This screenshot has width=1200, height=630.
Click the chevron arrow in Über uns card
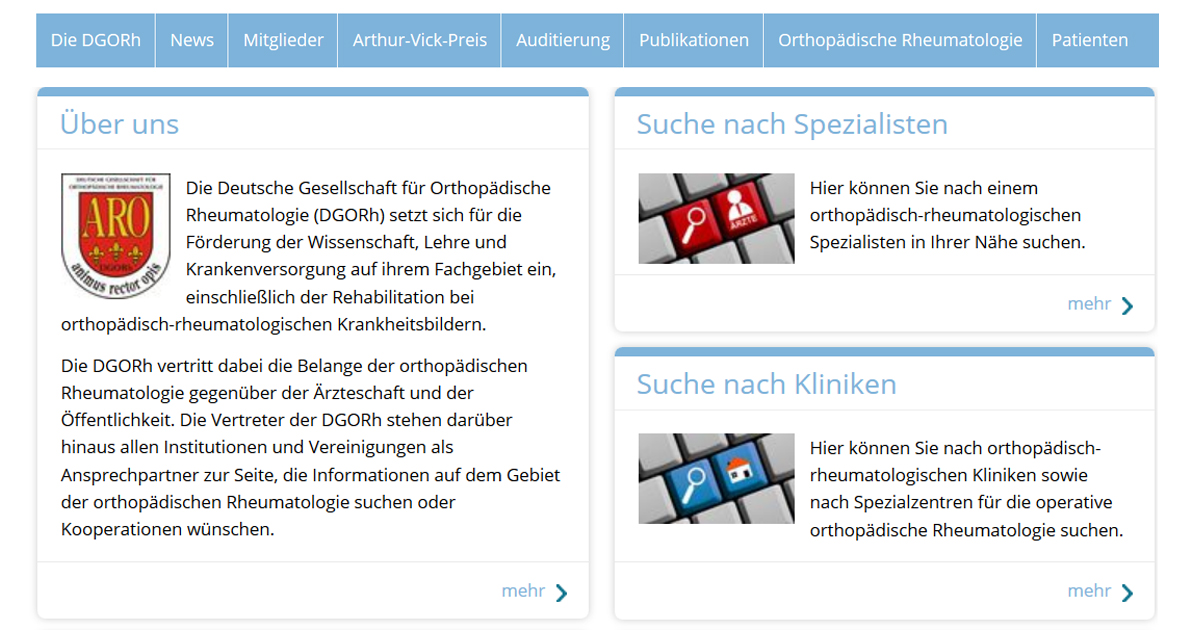point(561,592)
